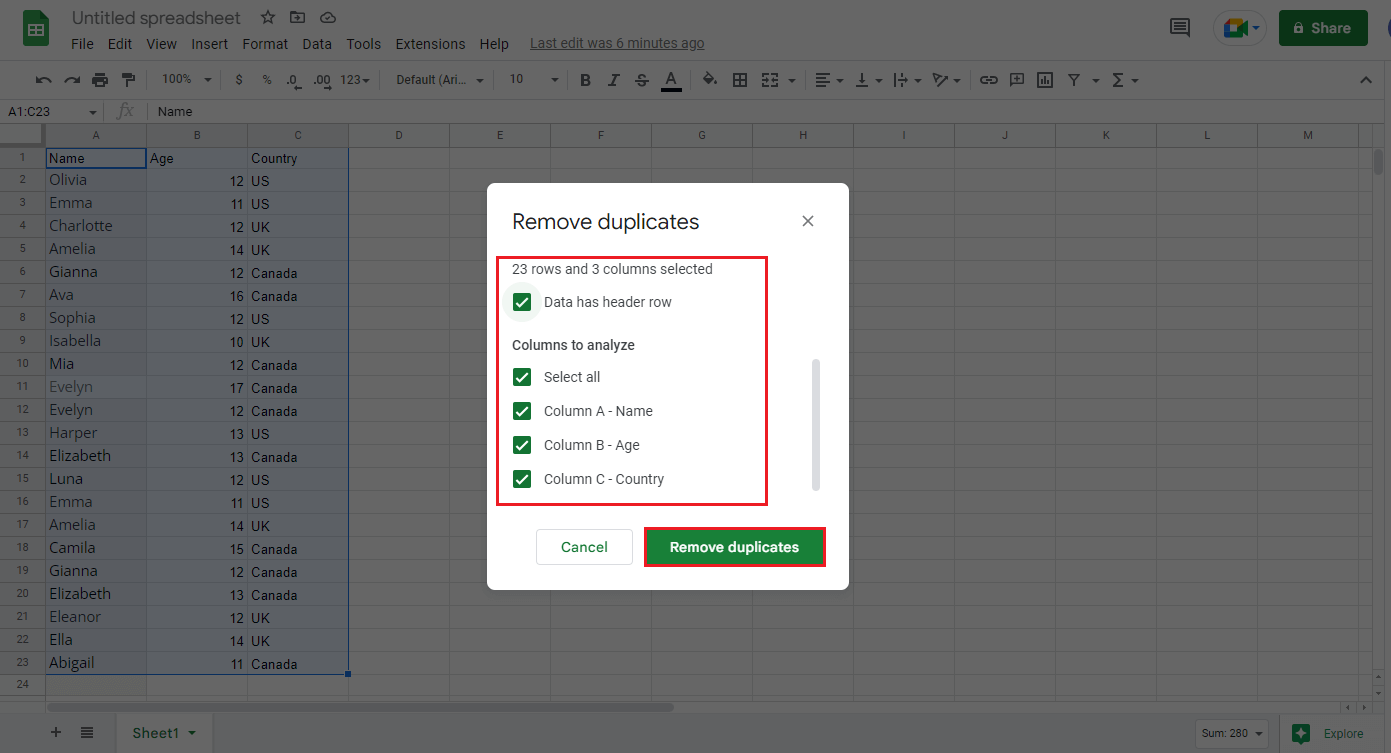Click the Insert link icon
The width and height of the screenshot is (1391, 753).
point(989,79)
